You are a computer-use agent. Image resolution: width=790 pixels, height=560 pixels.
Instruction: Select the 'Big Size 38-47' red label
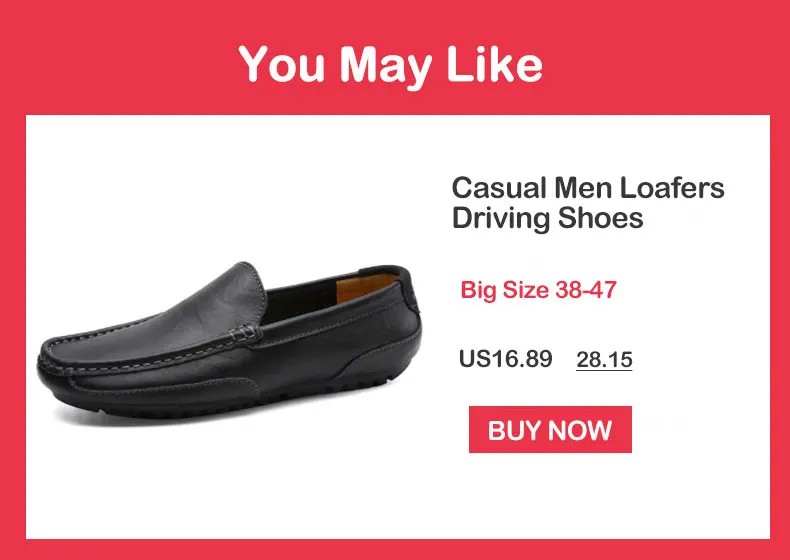click(x=539, y=290)
